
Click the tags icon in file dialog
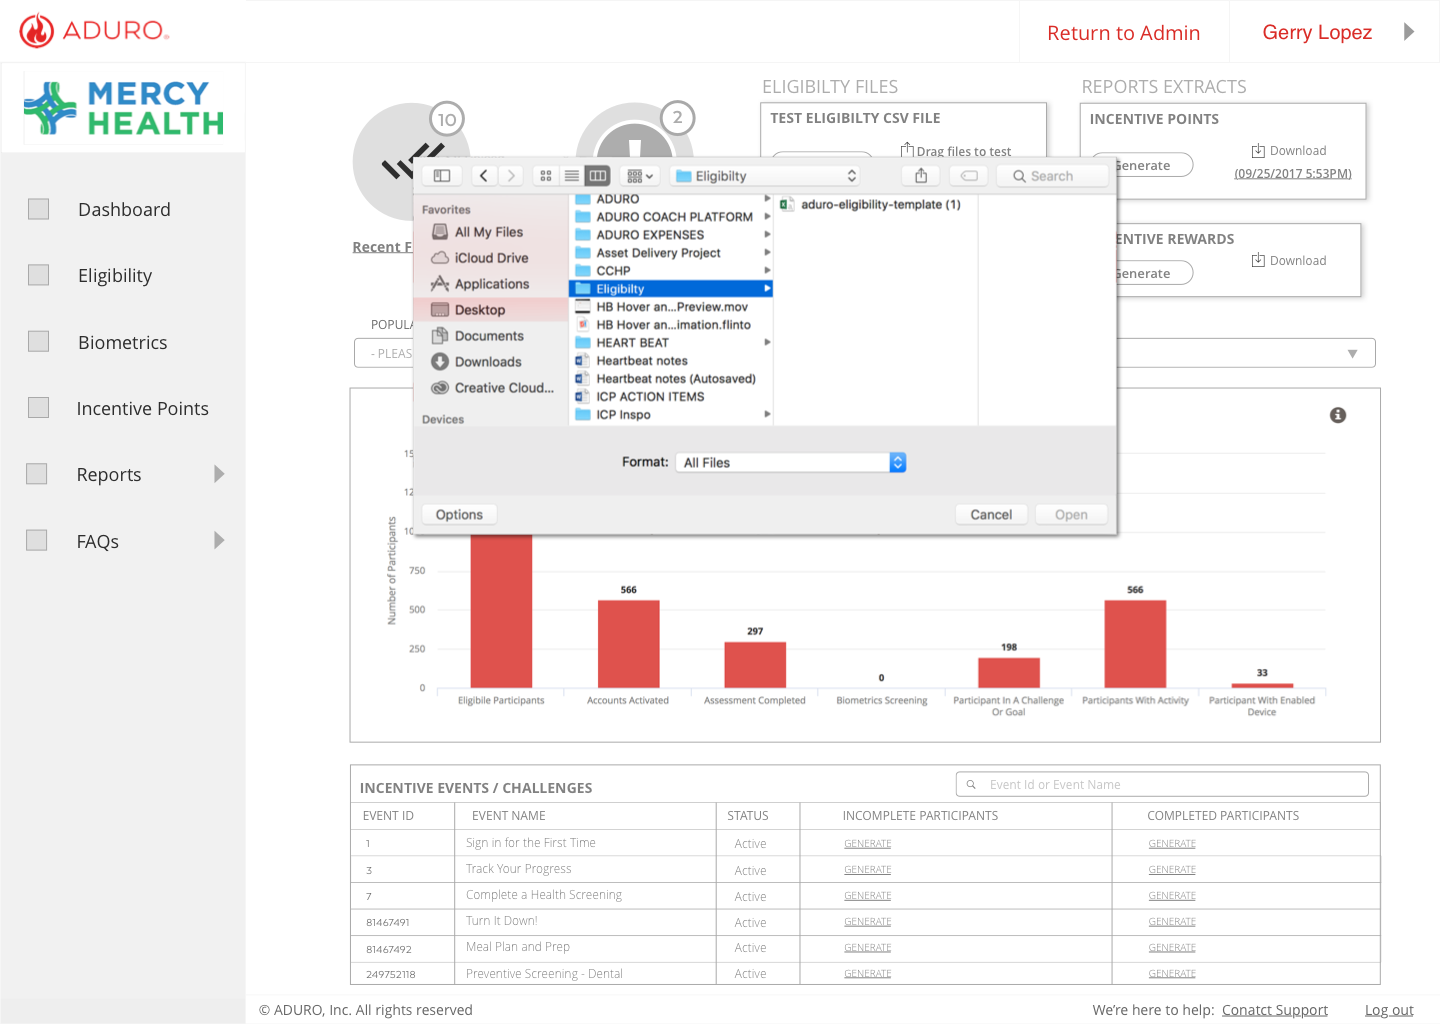(969, 176)
